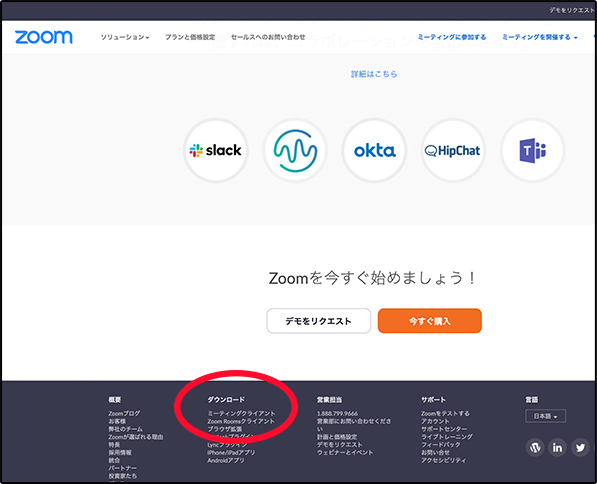Open 採用情報 footer link
Screen dimensions: 597x484
(120, 452)
